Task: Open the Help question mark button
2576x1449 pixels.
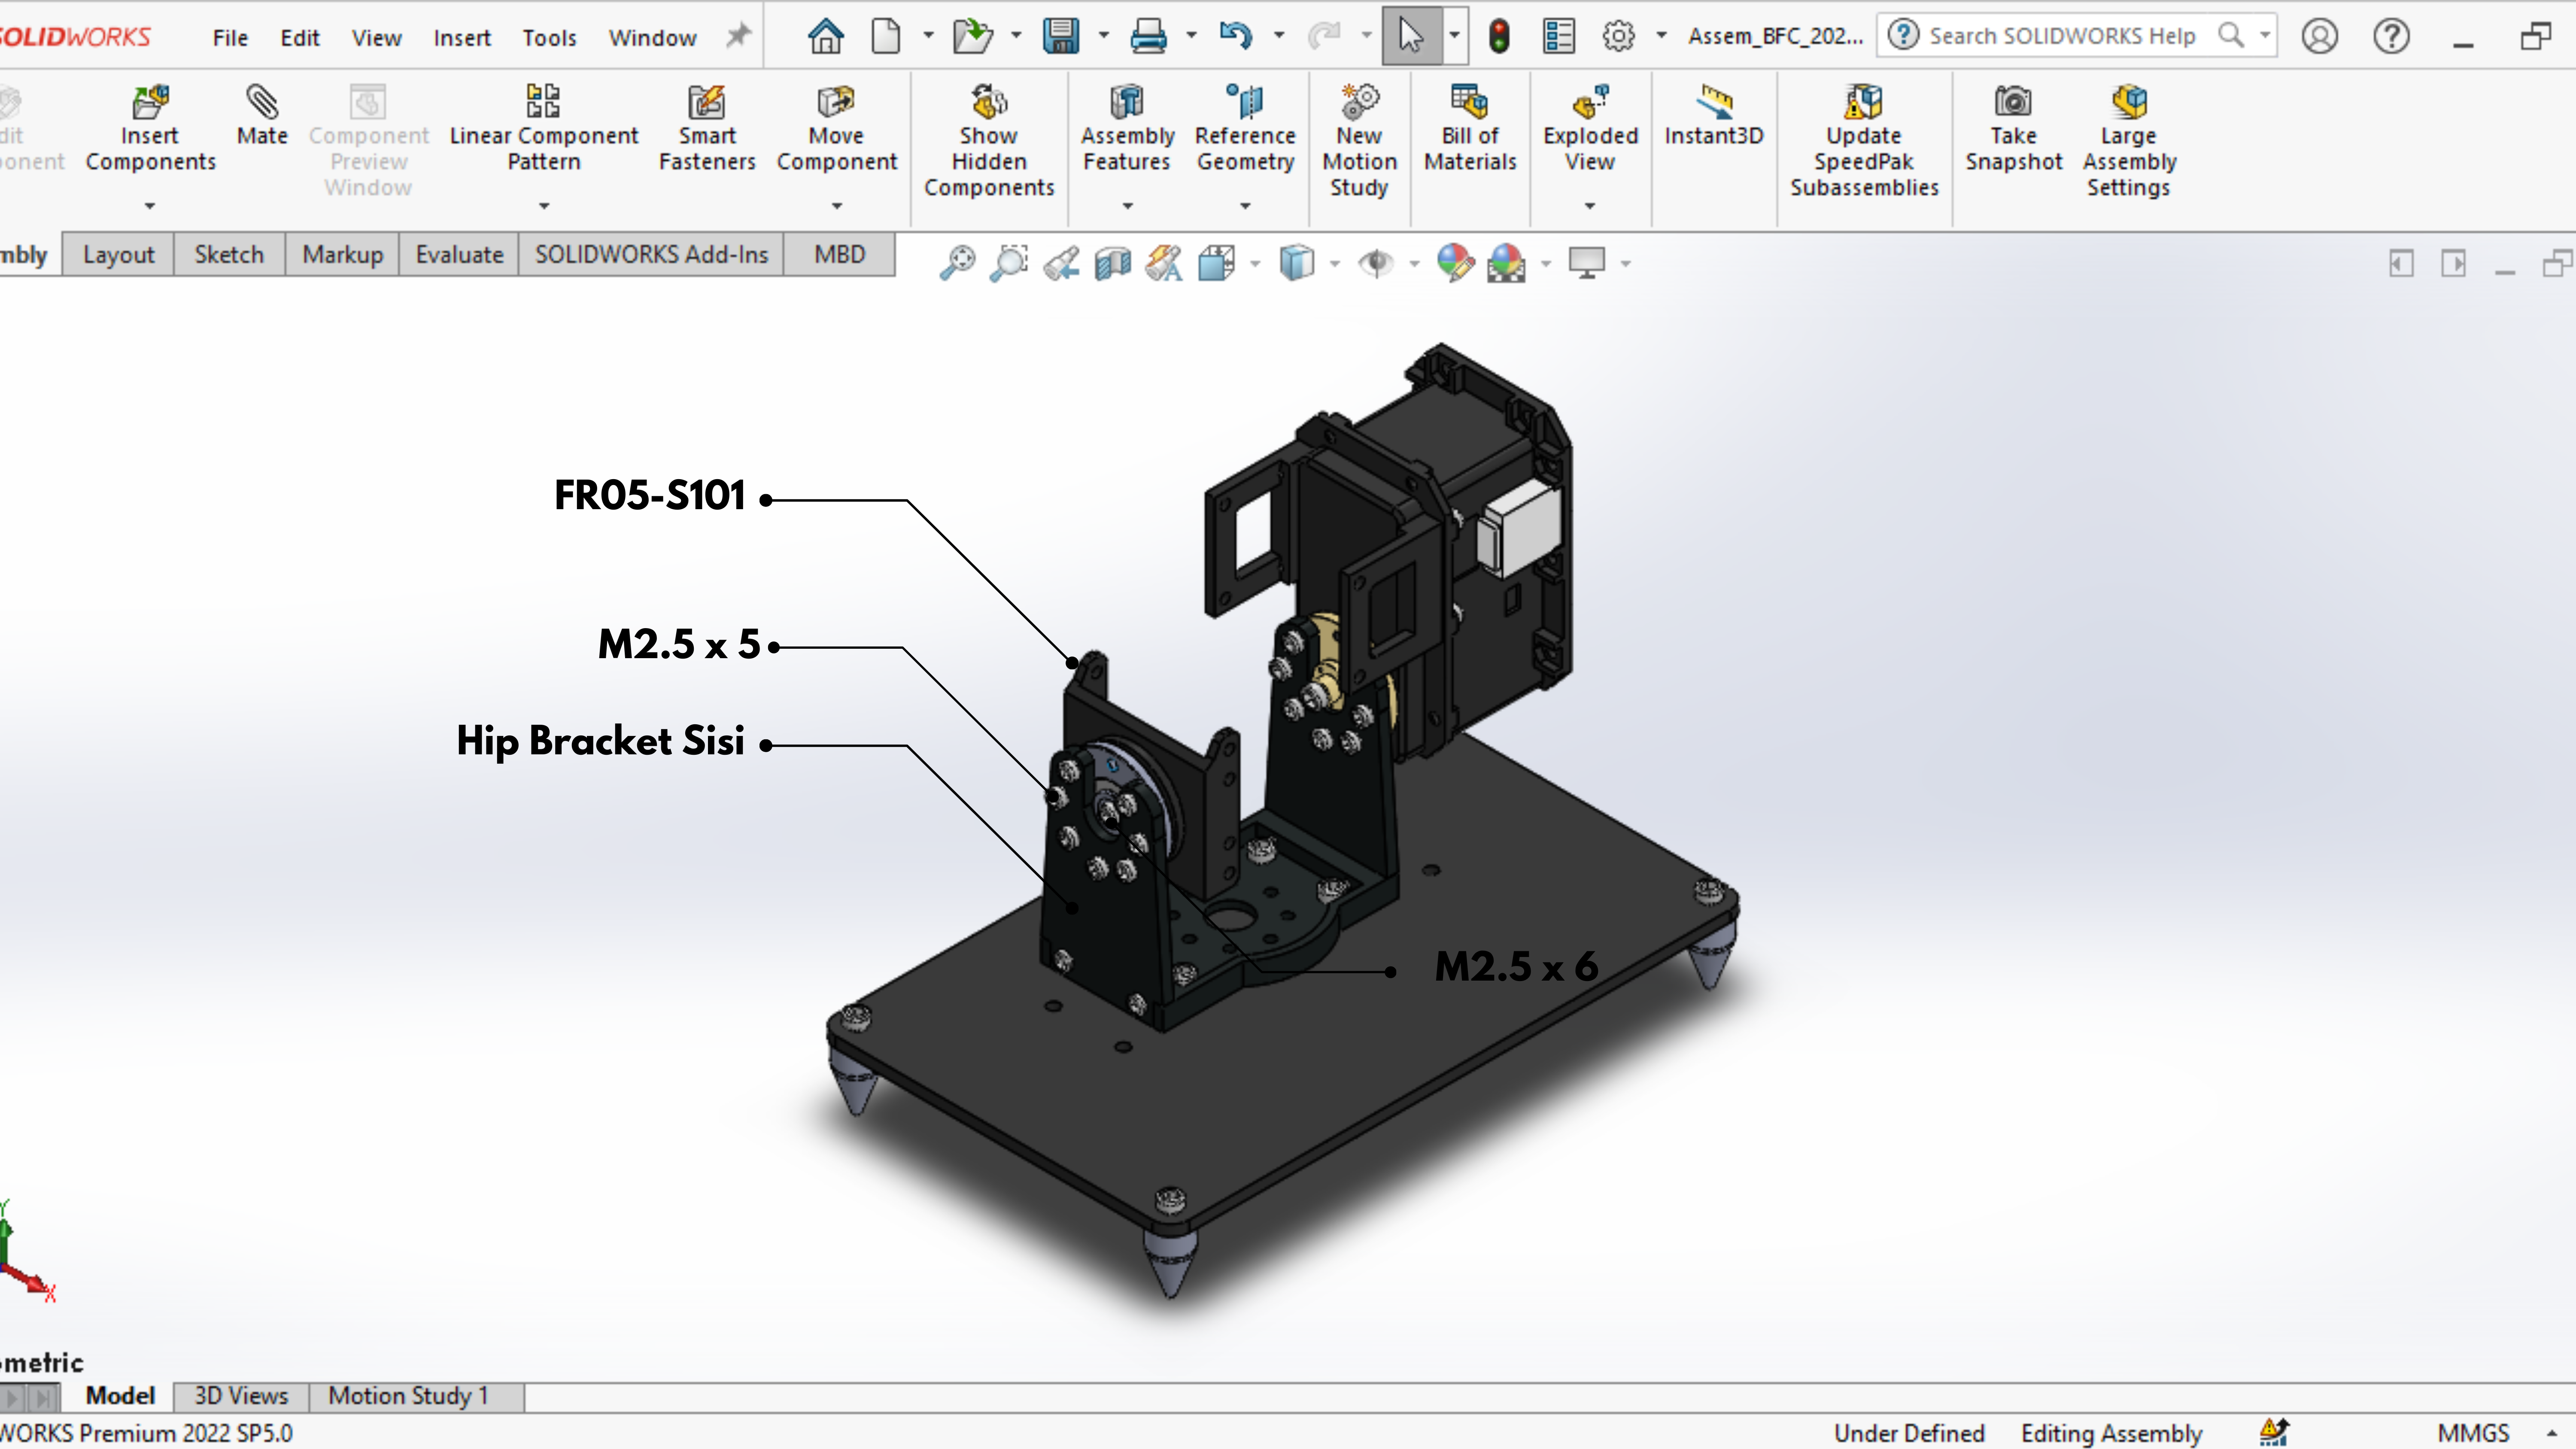Action: coord(2391,36)
